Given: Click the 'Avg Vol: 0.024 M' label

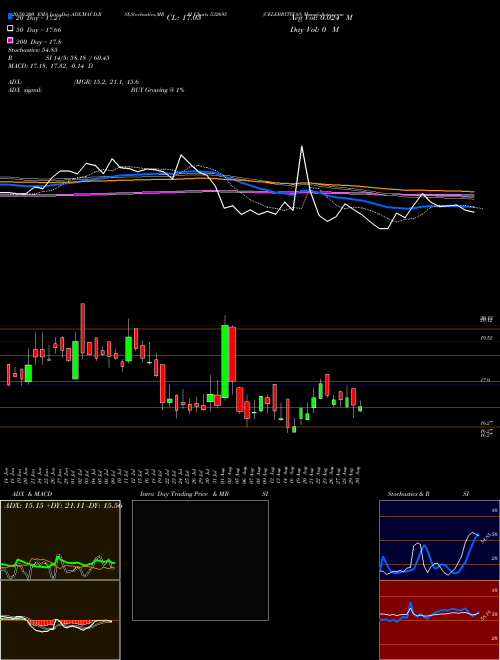Looking at the screenshot, I should point(322,18).
